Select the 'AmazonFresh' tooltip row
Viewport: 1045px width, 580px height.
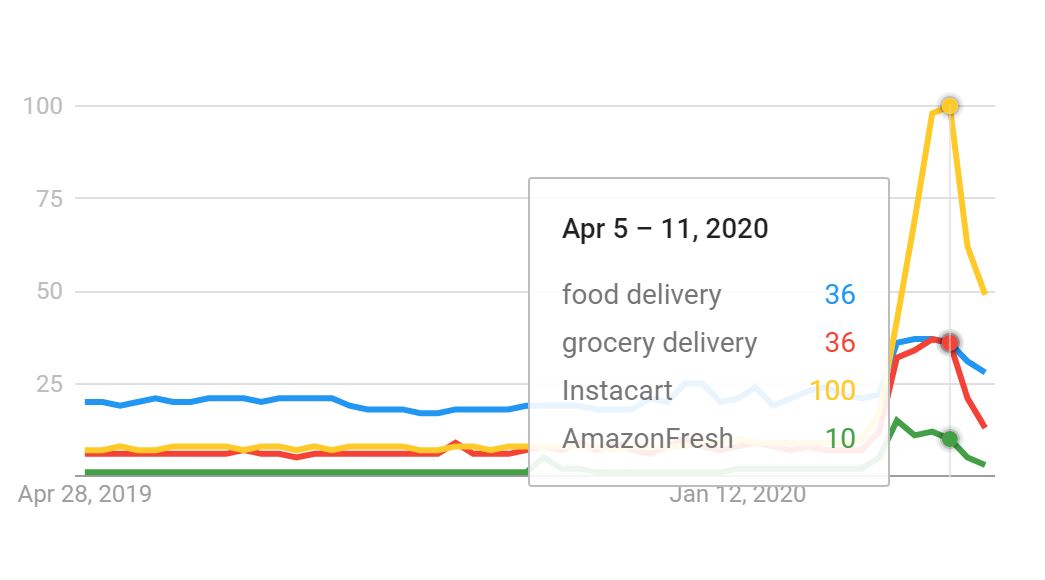pyautogui.click(x=708, y=438)
